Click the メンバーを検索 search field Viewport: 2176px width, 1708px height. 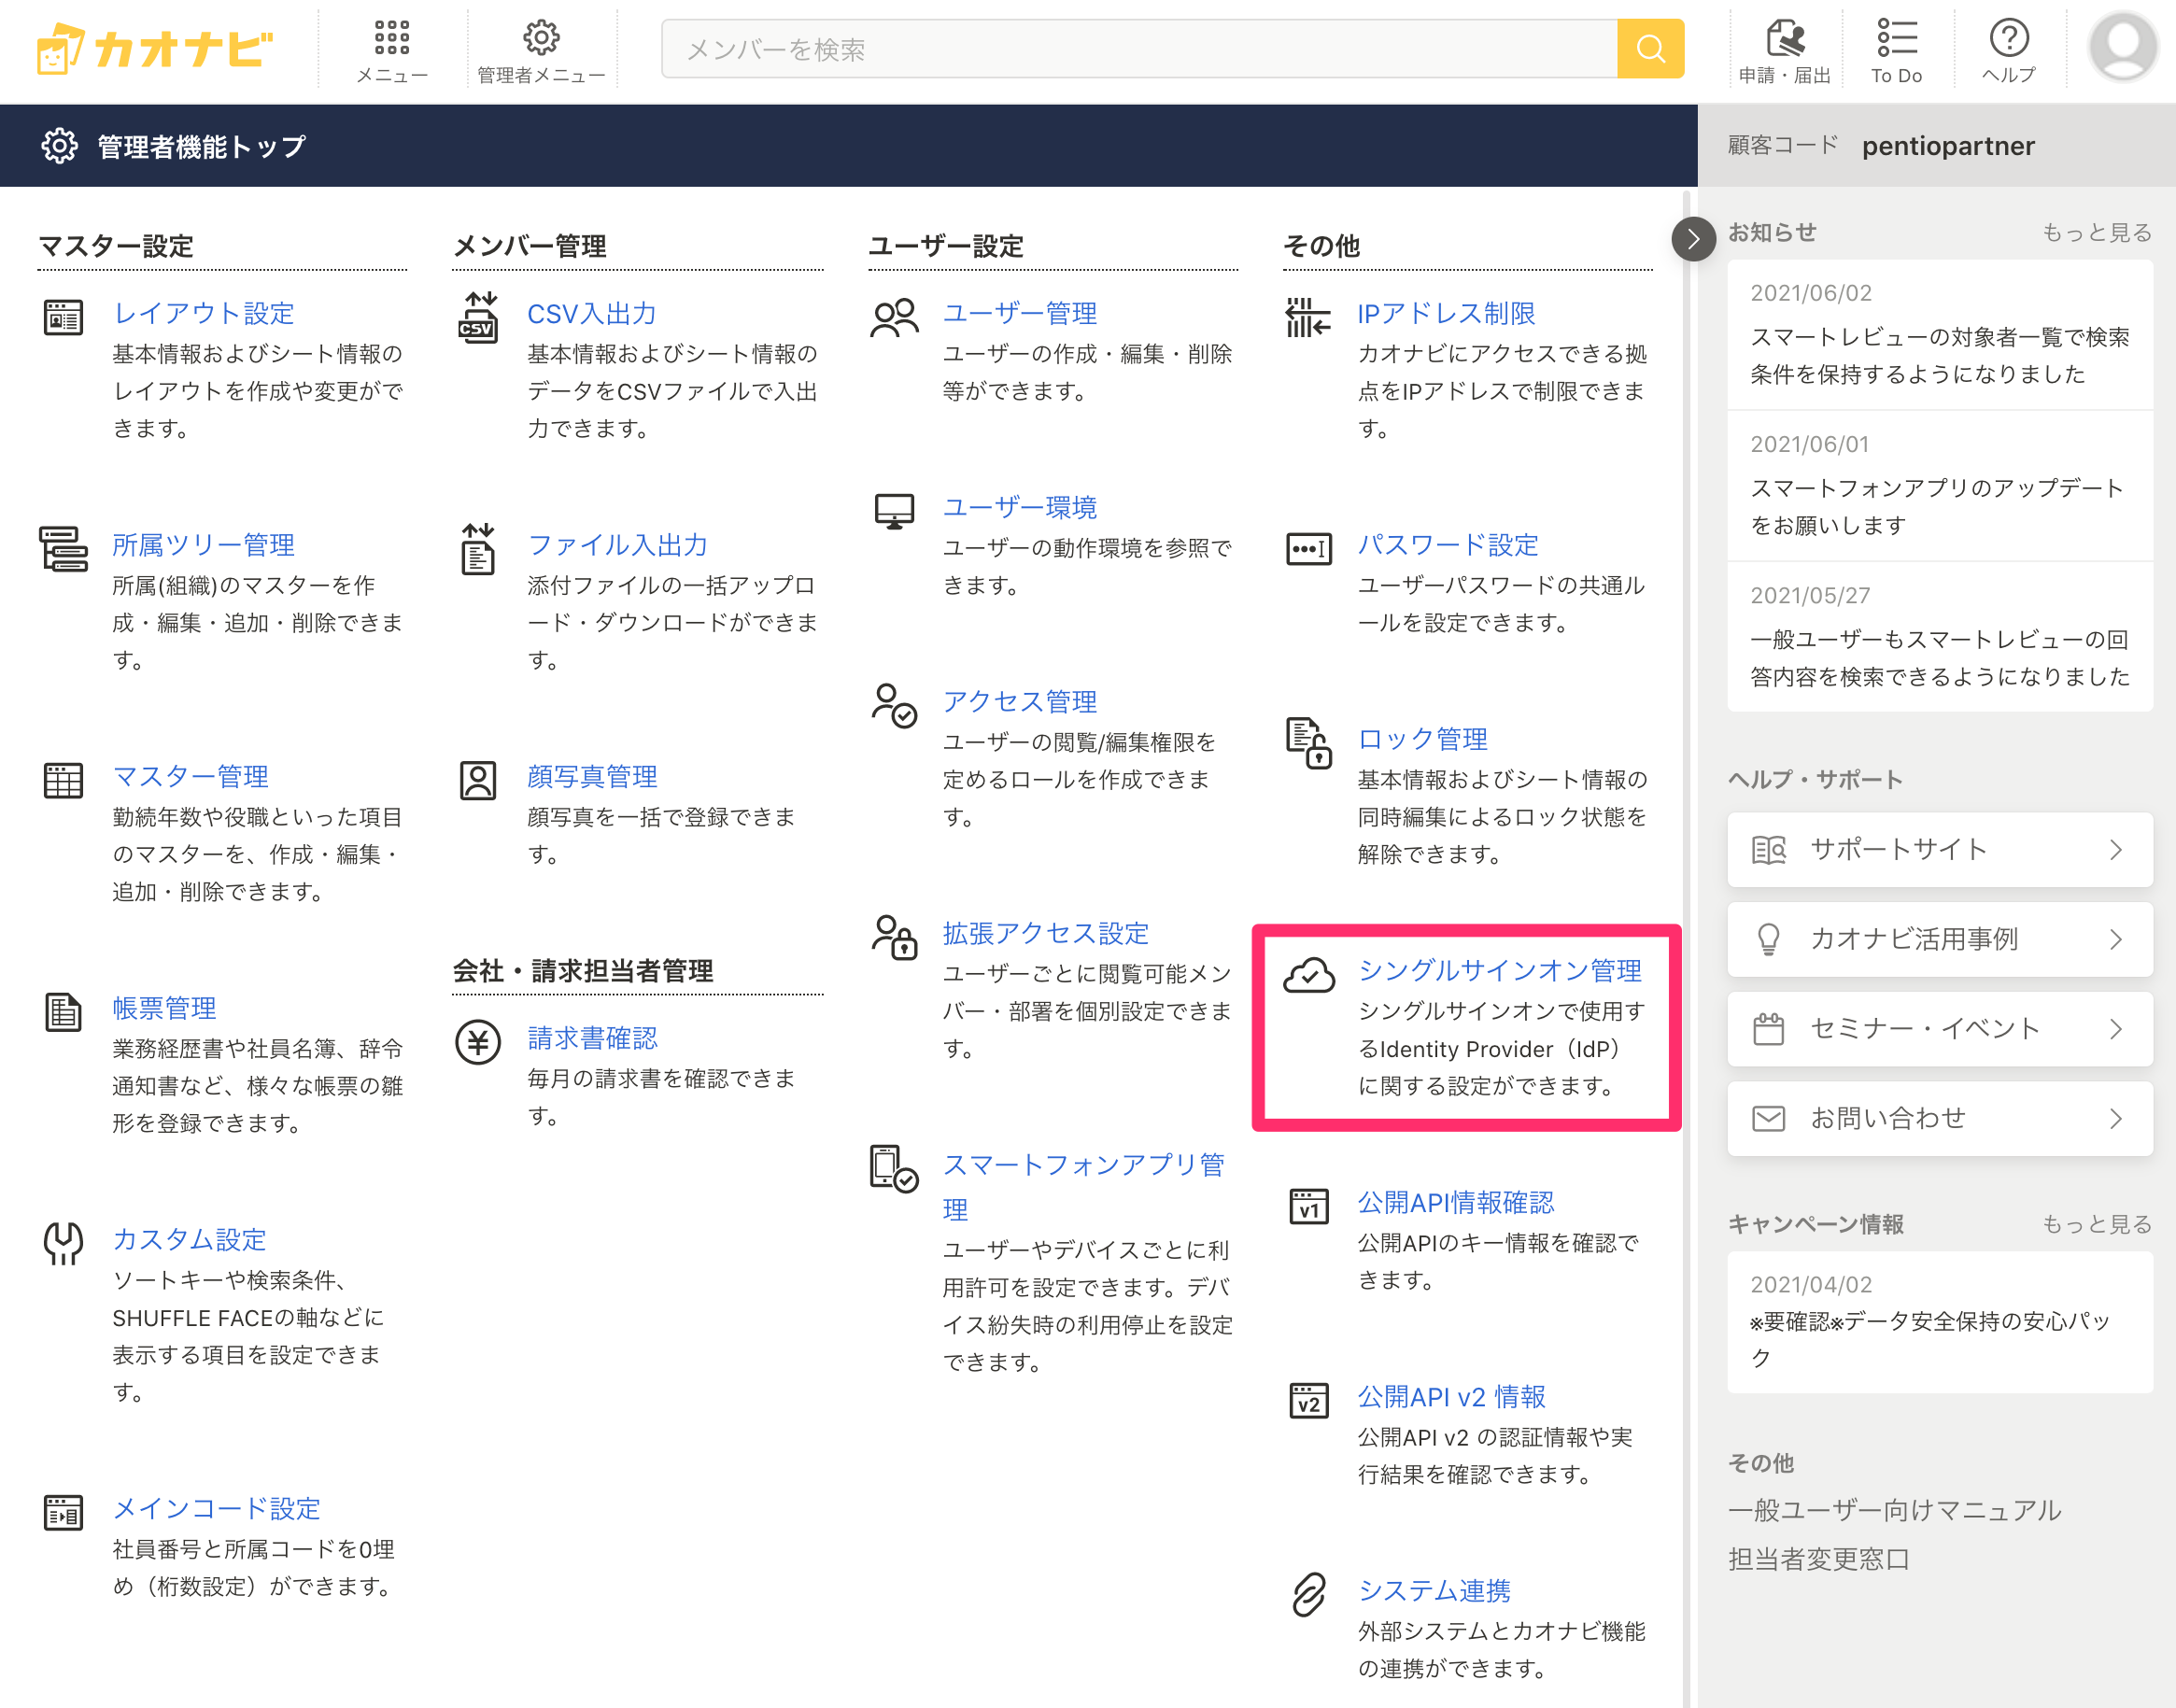pyautogui.click(x=1139, y=48)
